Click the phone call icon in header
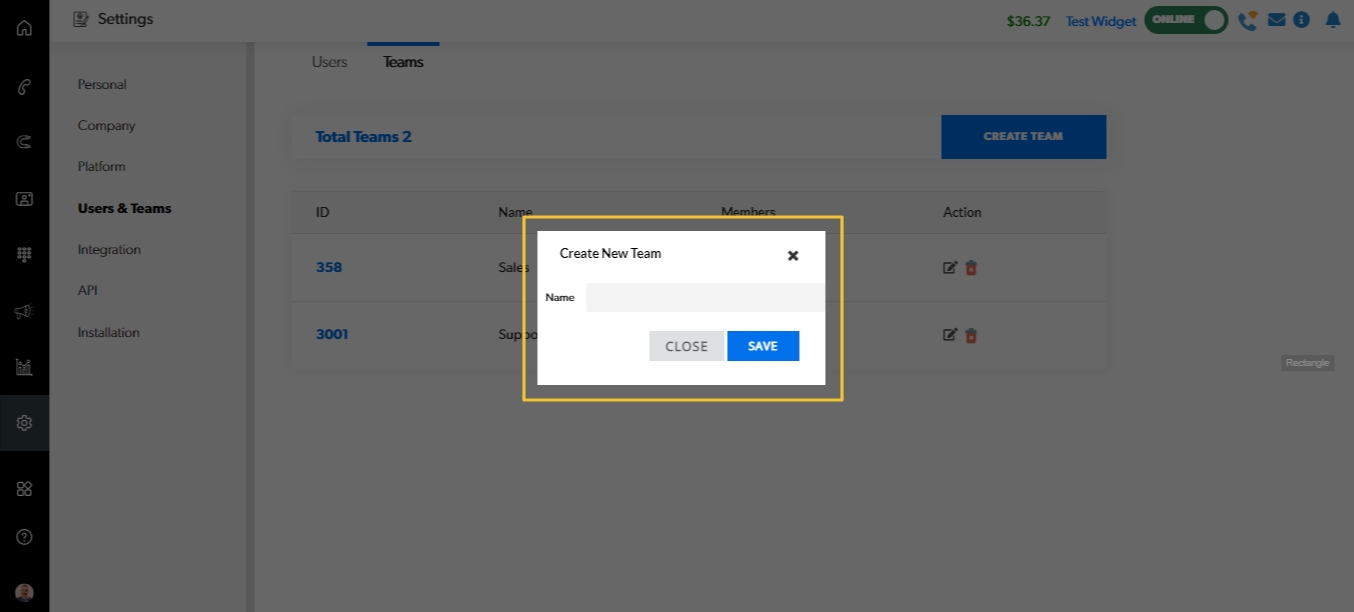Screen dimensions: 1354x612 pos(1247,20)
